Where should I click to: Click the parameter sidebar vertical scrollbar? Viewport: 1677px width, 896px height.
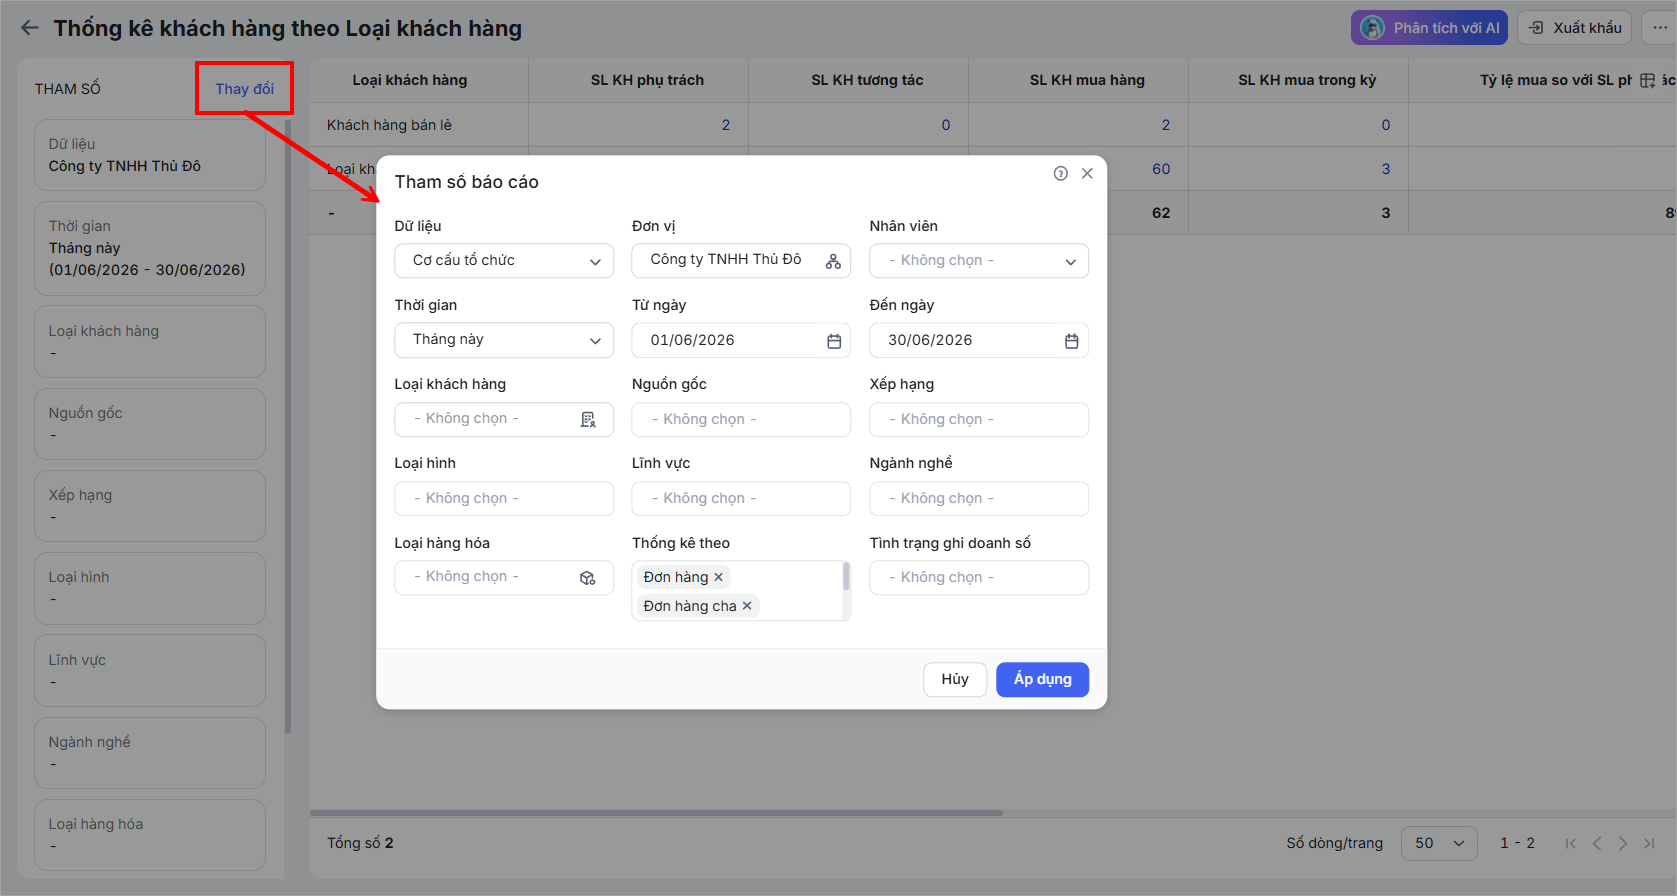288,426
